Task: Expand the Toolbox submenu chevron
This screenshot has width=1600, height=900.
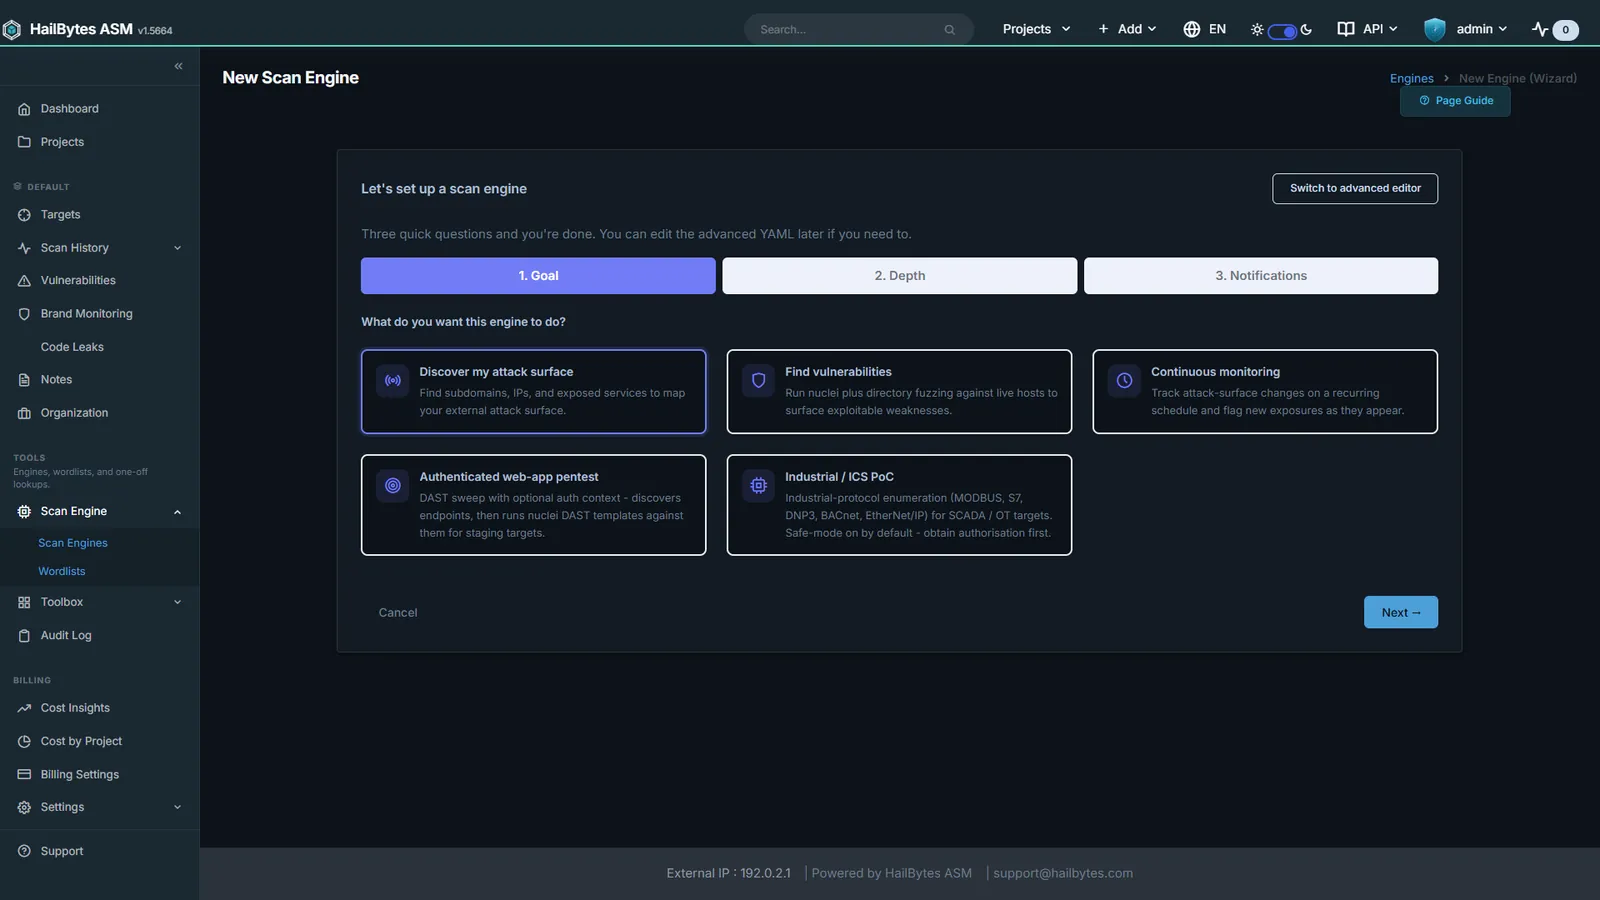Action: (178, 602)
